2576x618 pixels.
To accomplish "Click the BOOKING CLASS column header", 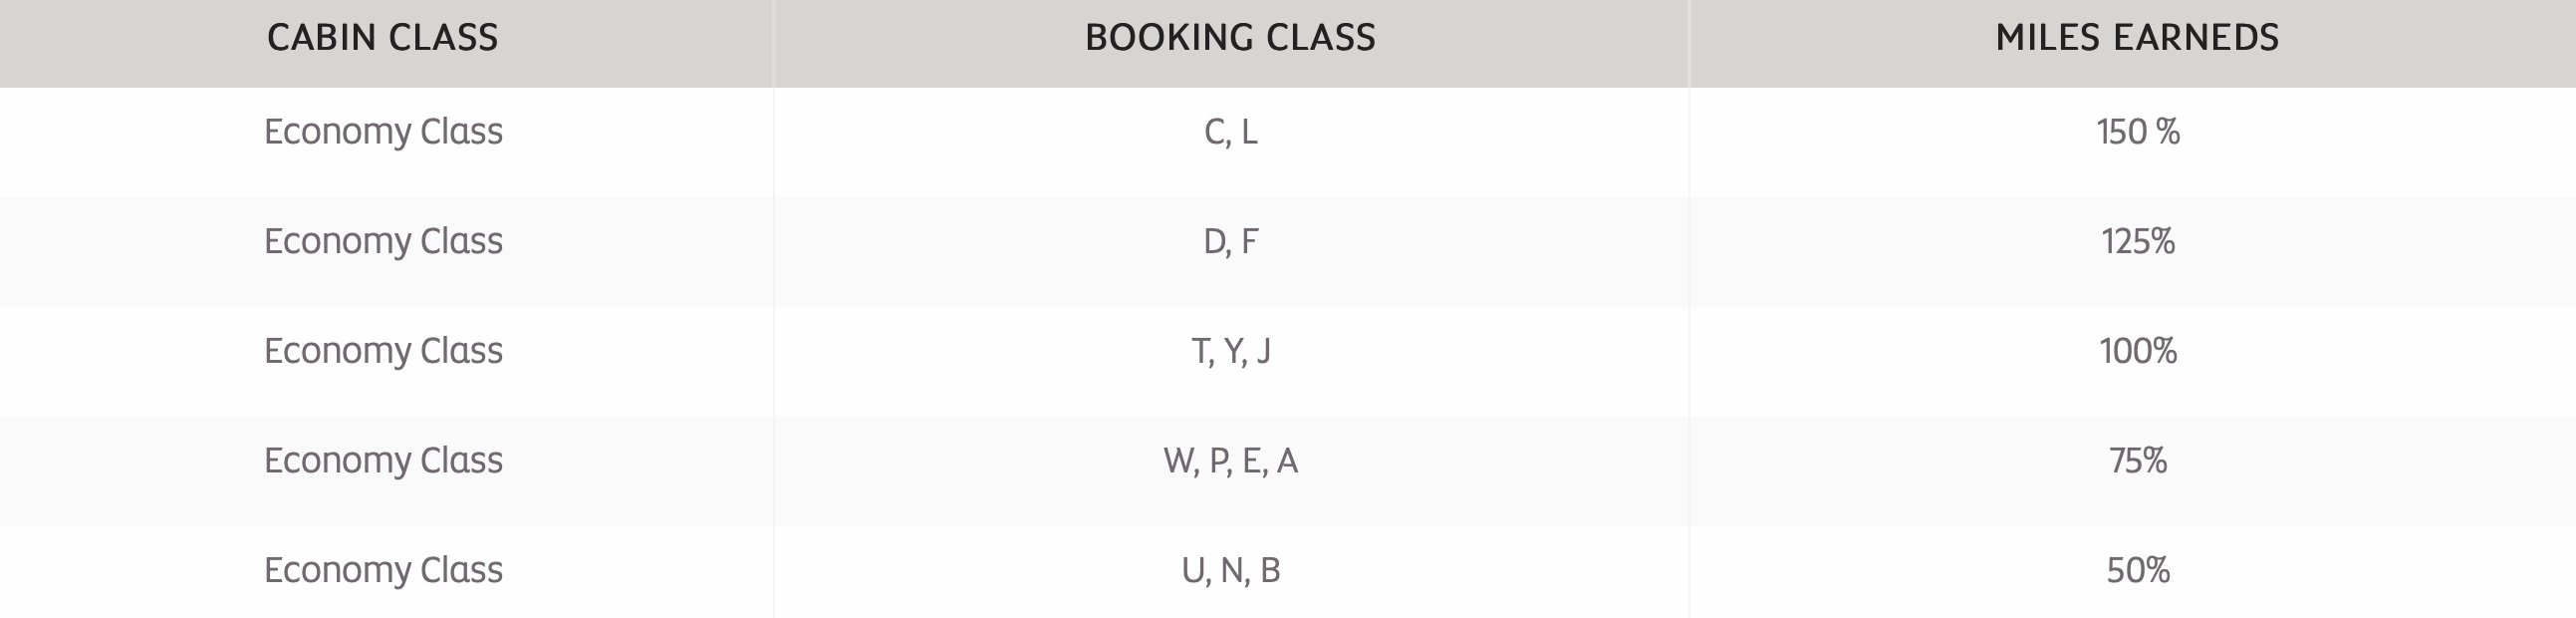I will click(x=1230, y=38).
